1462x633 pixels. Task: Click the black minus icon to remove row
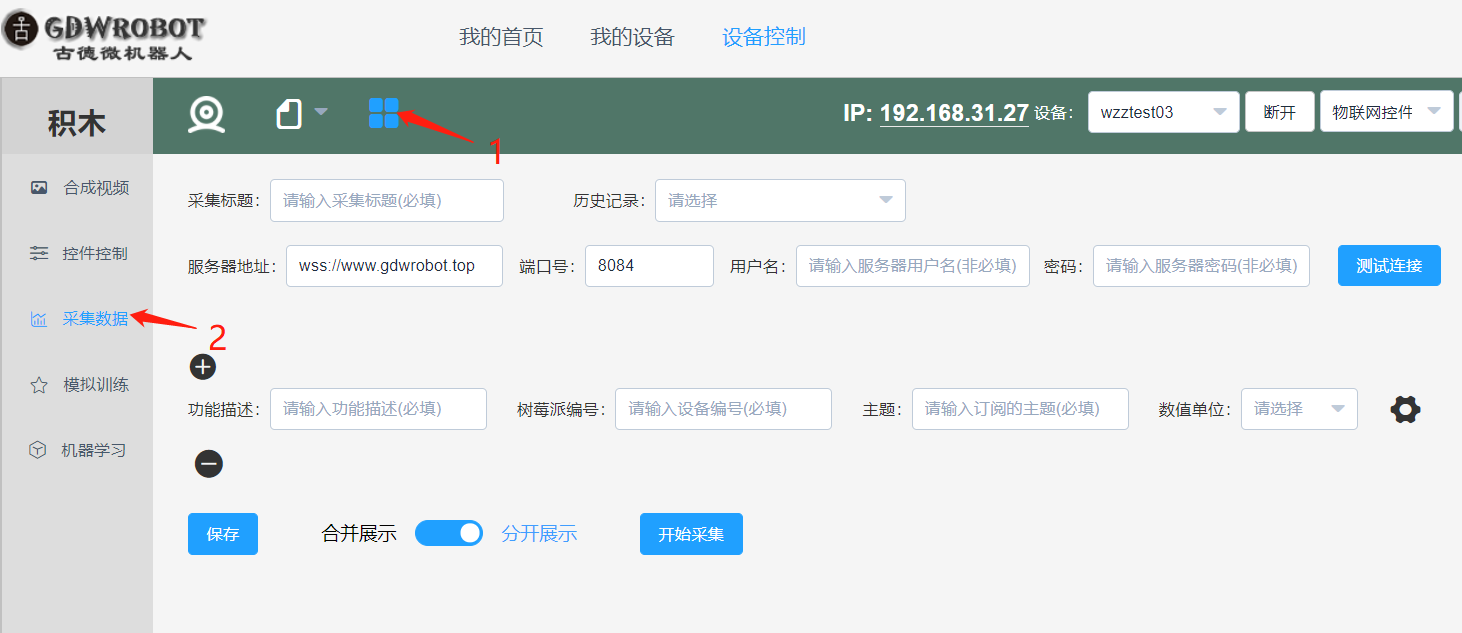point(208,464)
